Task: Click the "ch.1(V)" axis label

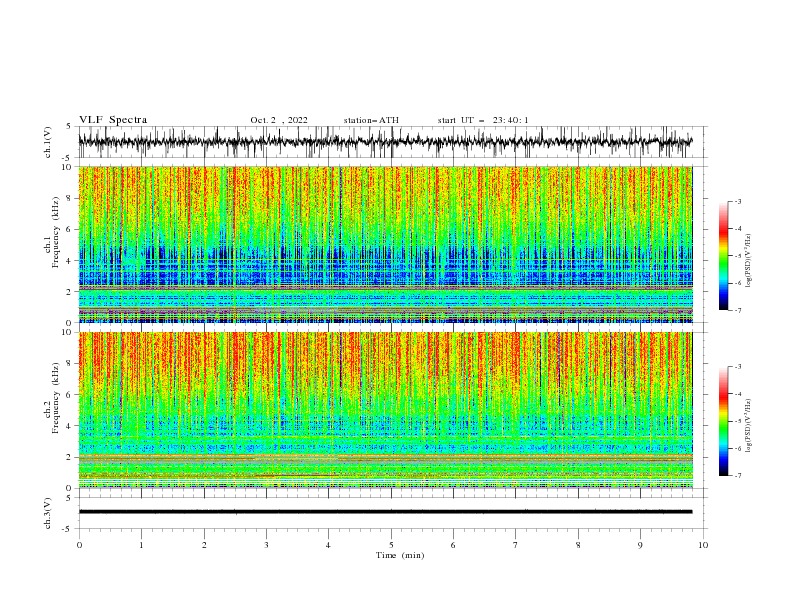Action: pos(48,142)
